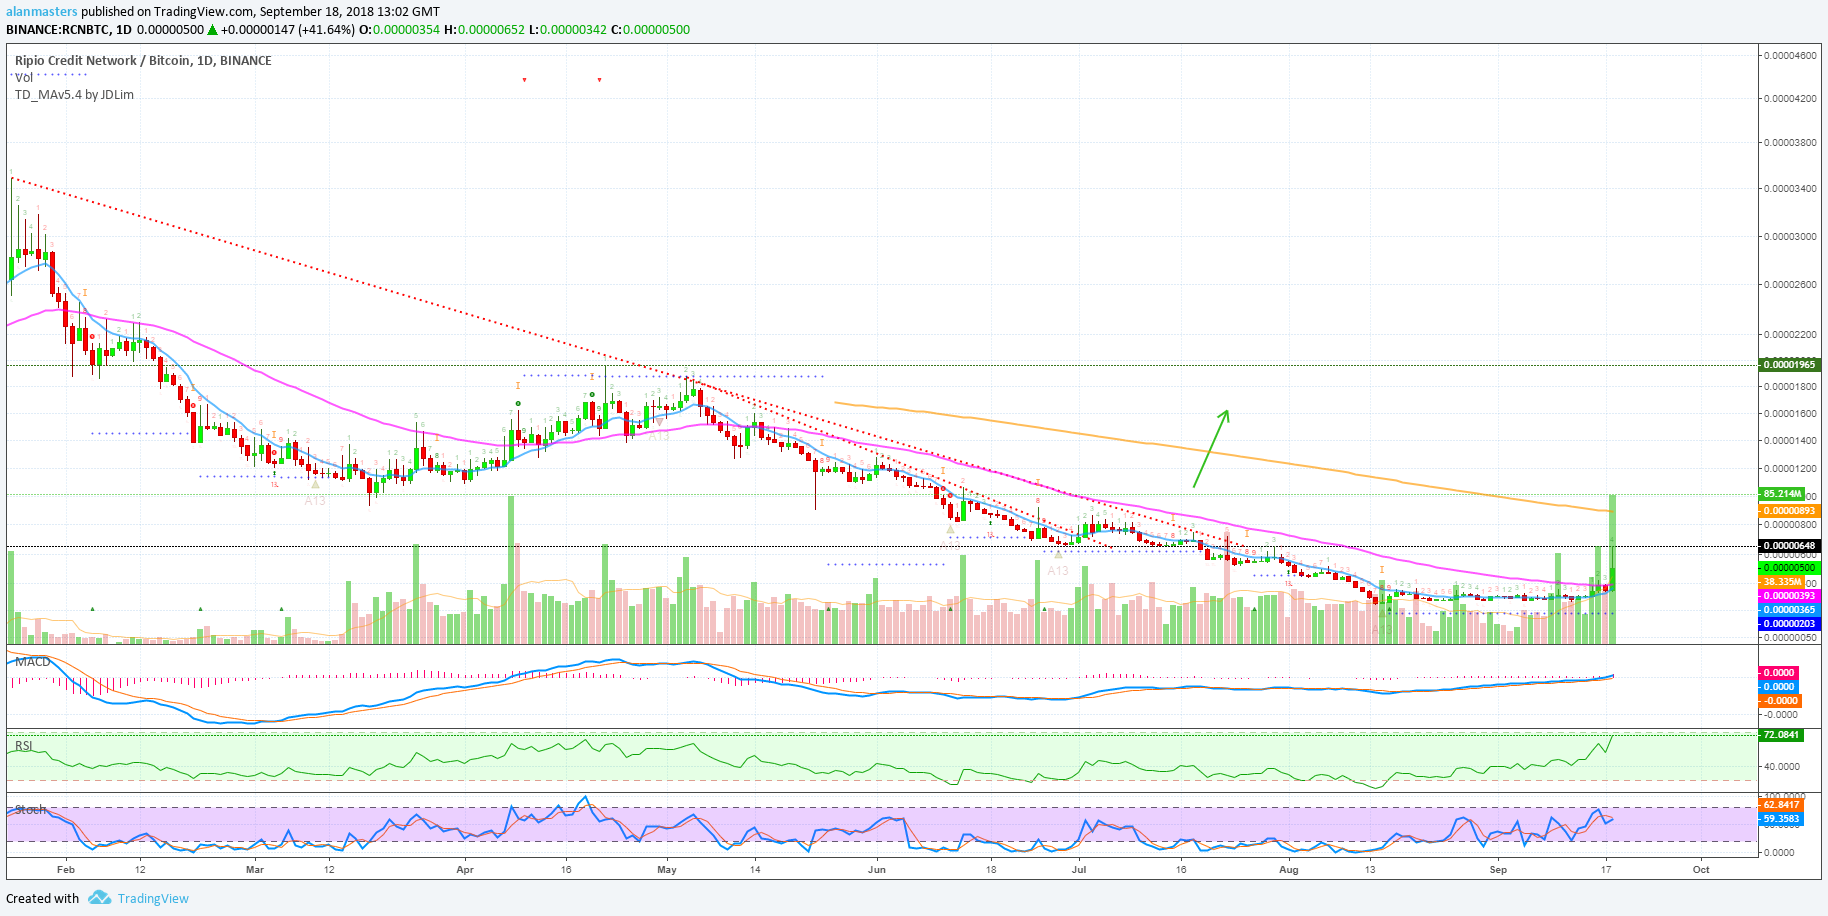
Task: Click the green up-triangle price change icon
Action: (x=212, y=30)
